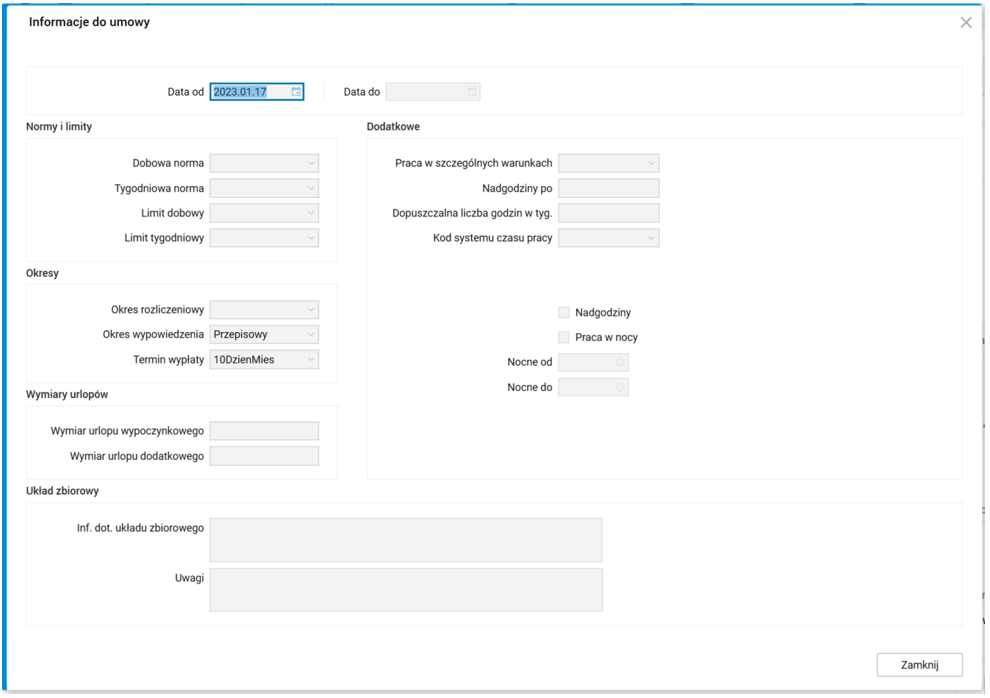This screenshot has height=698, width=990.
Task: Click the clock icon in Nocne do
Action: coord(620,387)
